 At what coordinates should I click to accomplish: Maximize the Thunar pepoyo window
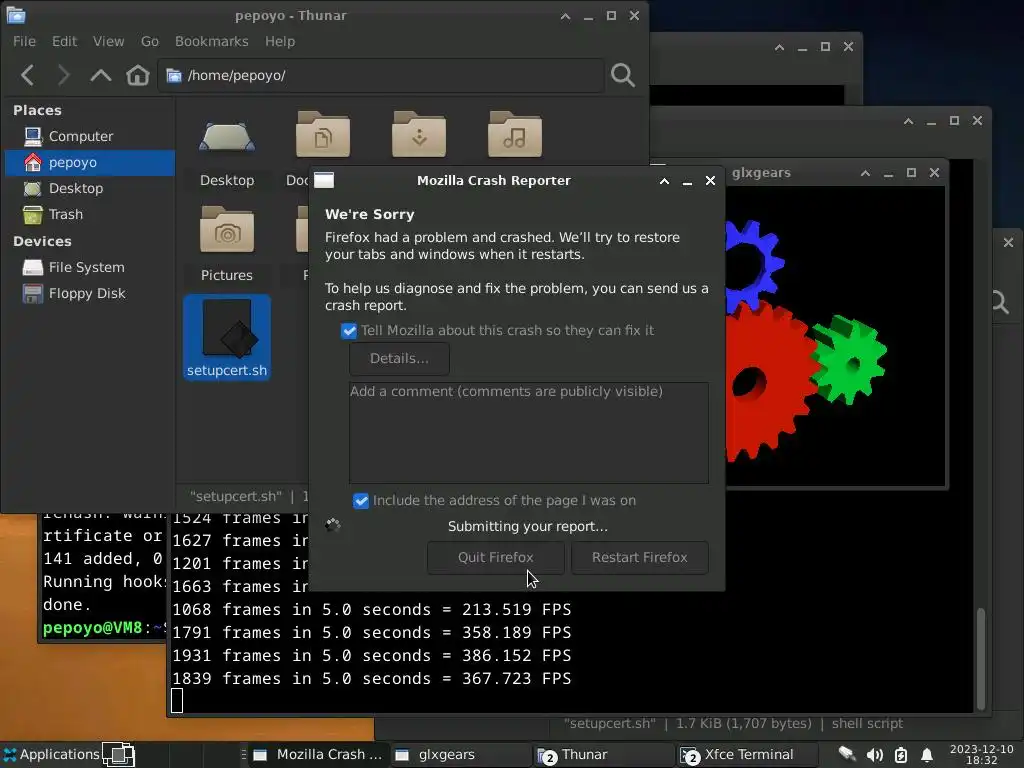611,16
